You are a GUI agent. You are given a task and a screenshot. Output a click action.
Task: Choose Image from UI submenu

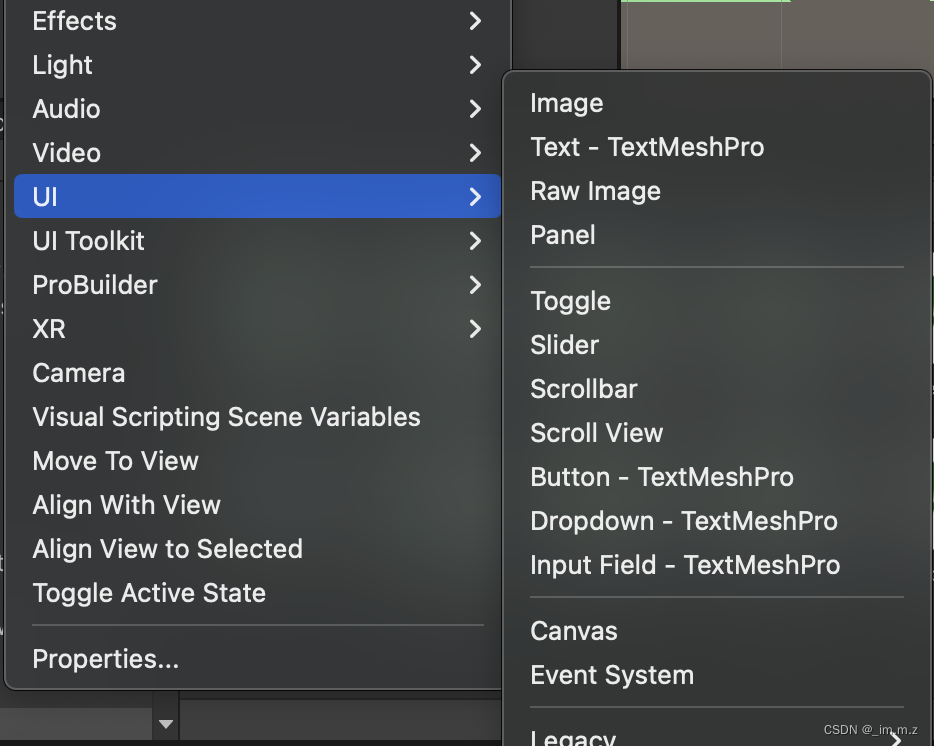(x=567, y=103)
